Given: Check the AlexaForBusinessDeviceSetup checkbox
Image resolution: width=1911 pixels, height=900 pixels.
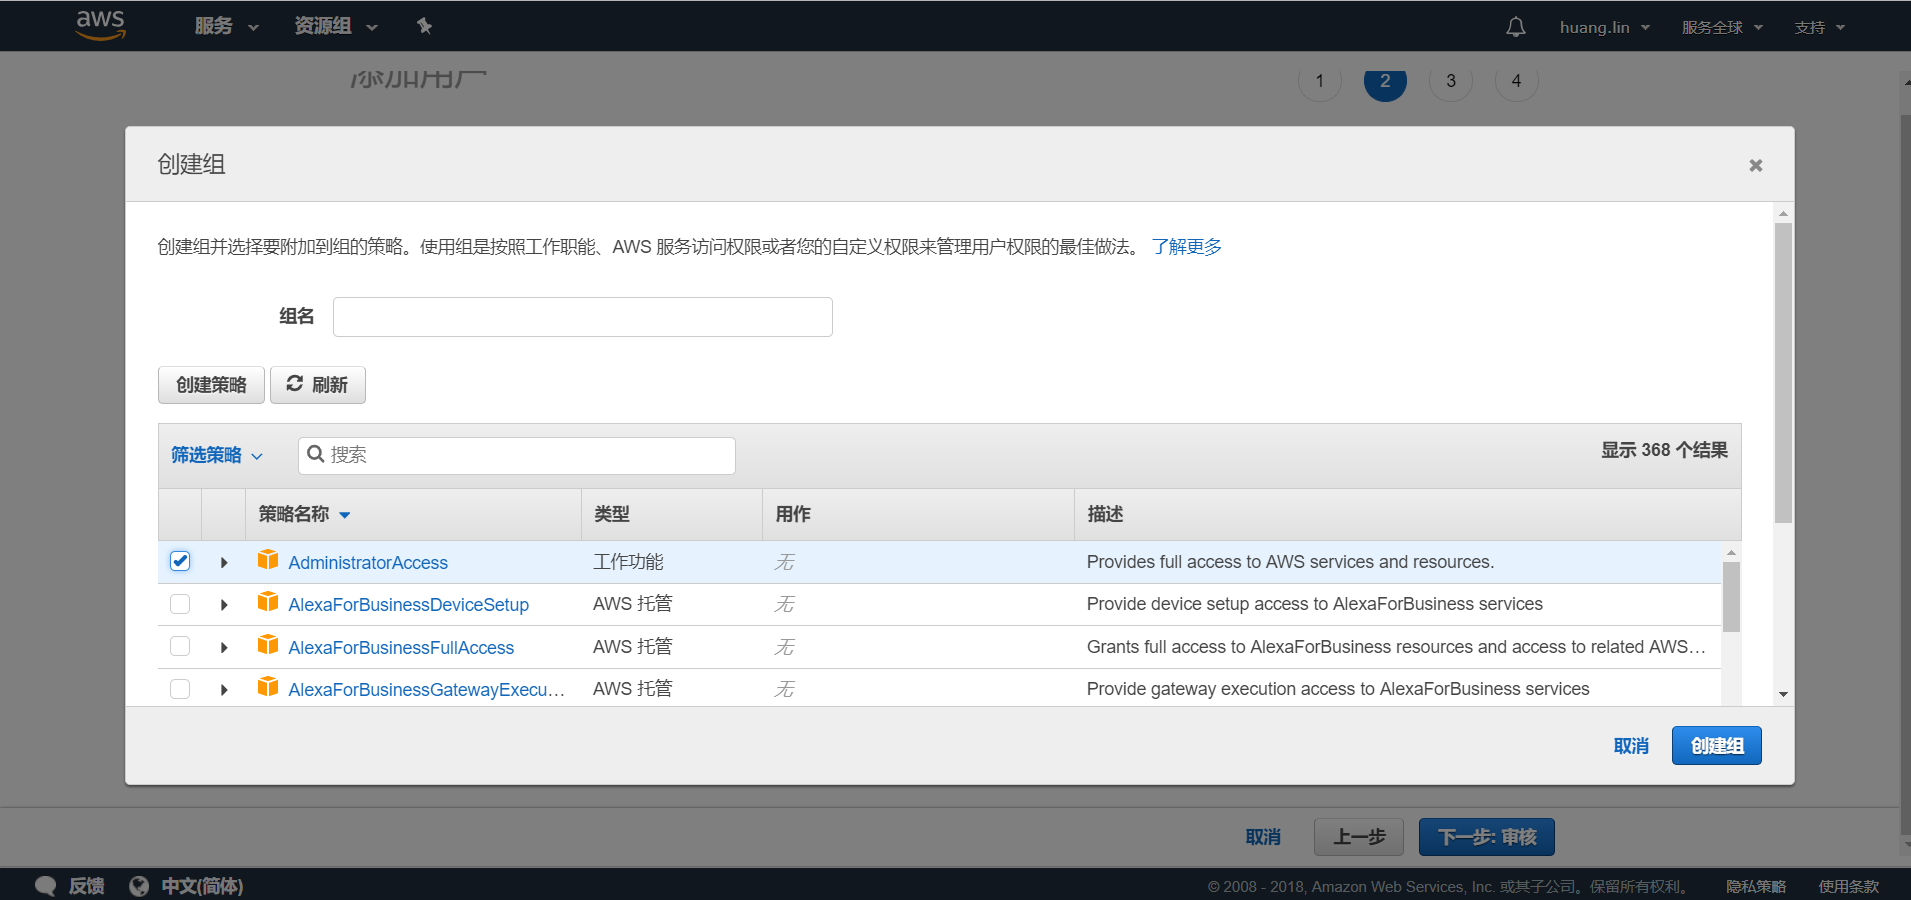Looking at the screenshot, I should click(180, 604).
